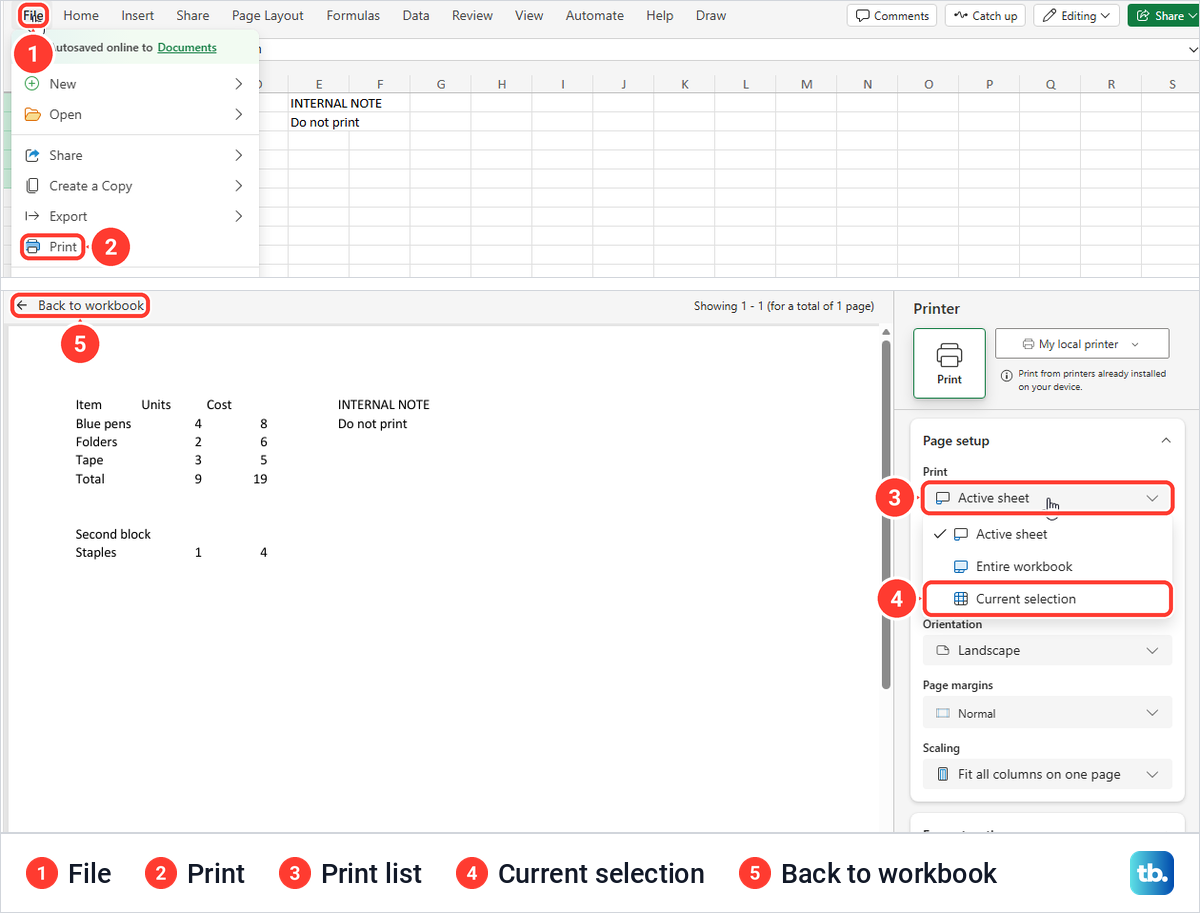Click the large Print button

pyautogui.click(x=949, y=363)
